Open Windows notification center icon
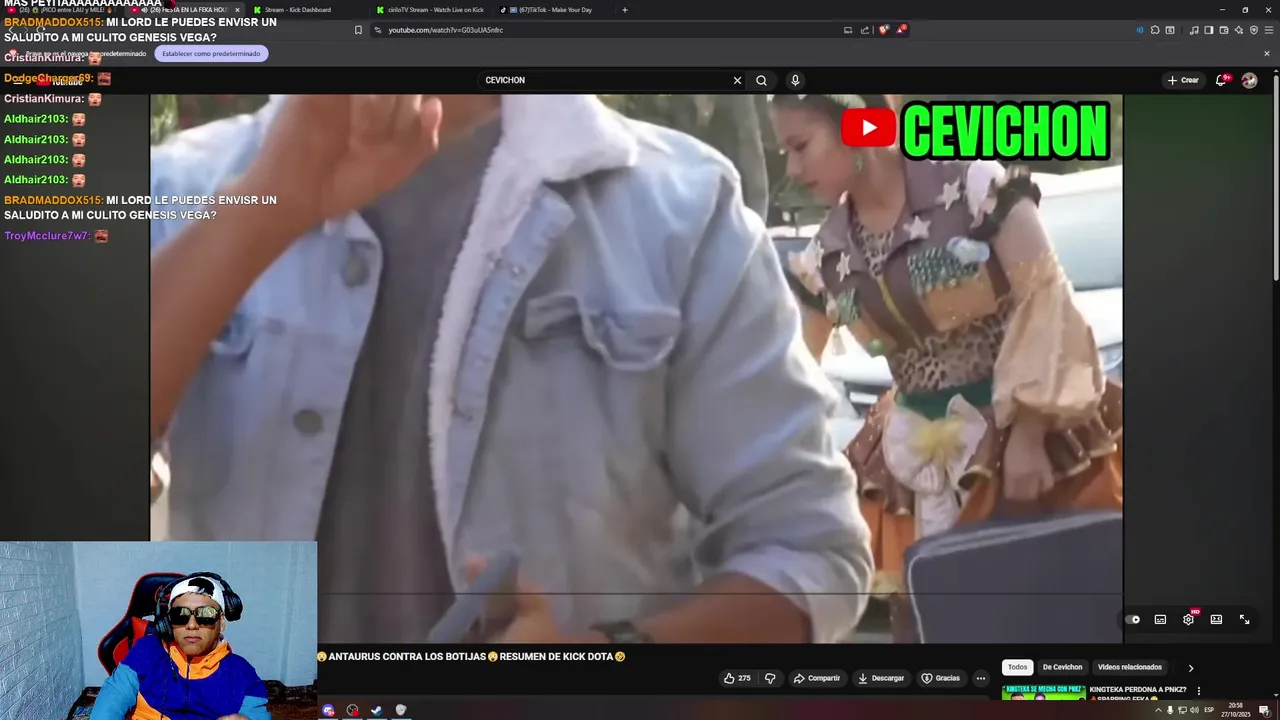1280x720 pixels. click(x=1264, y=710)
